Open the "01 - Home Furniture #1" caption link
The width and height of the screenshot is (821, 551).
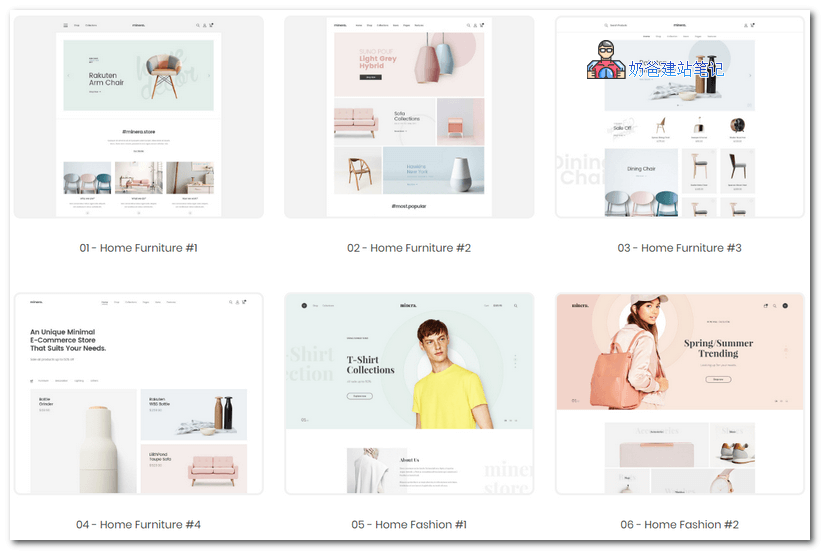(138, 248)
